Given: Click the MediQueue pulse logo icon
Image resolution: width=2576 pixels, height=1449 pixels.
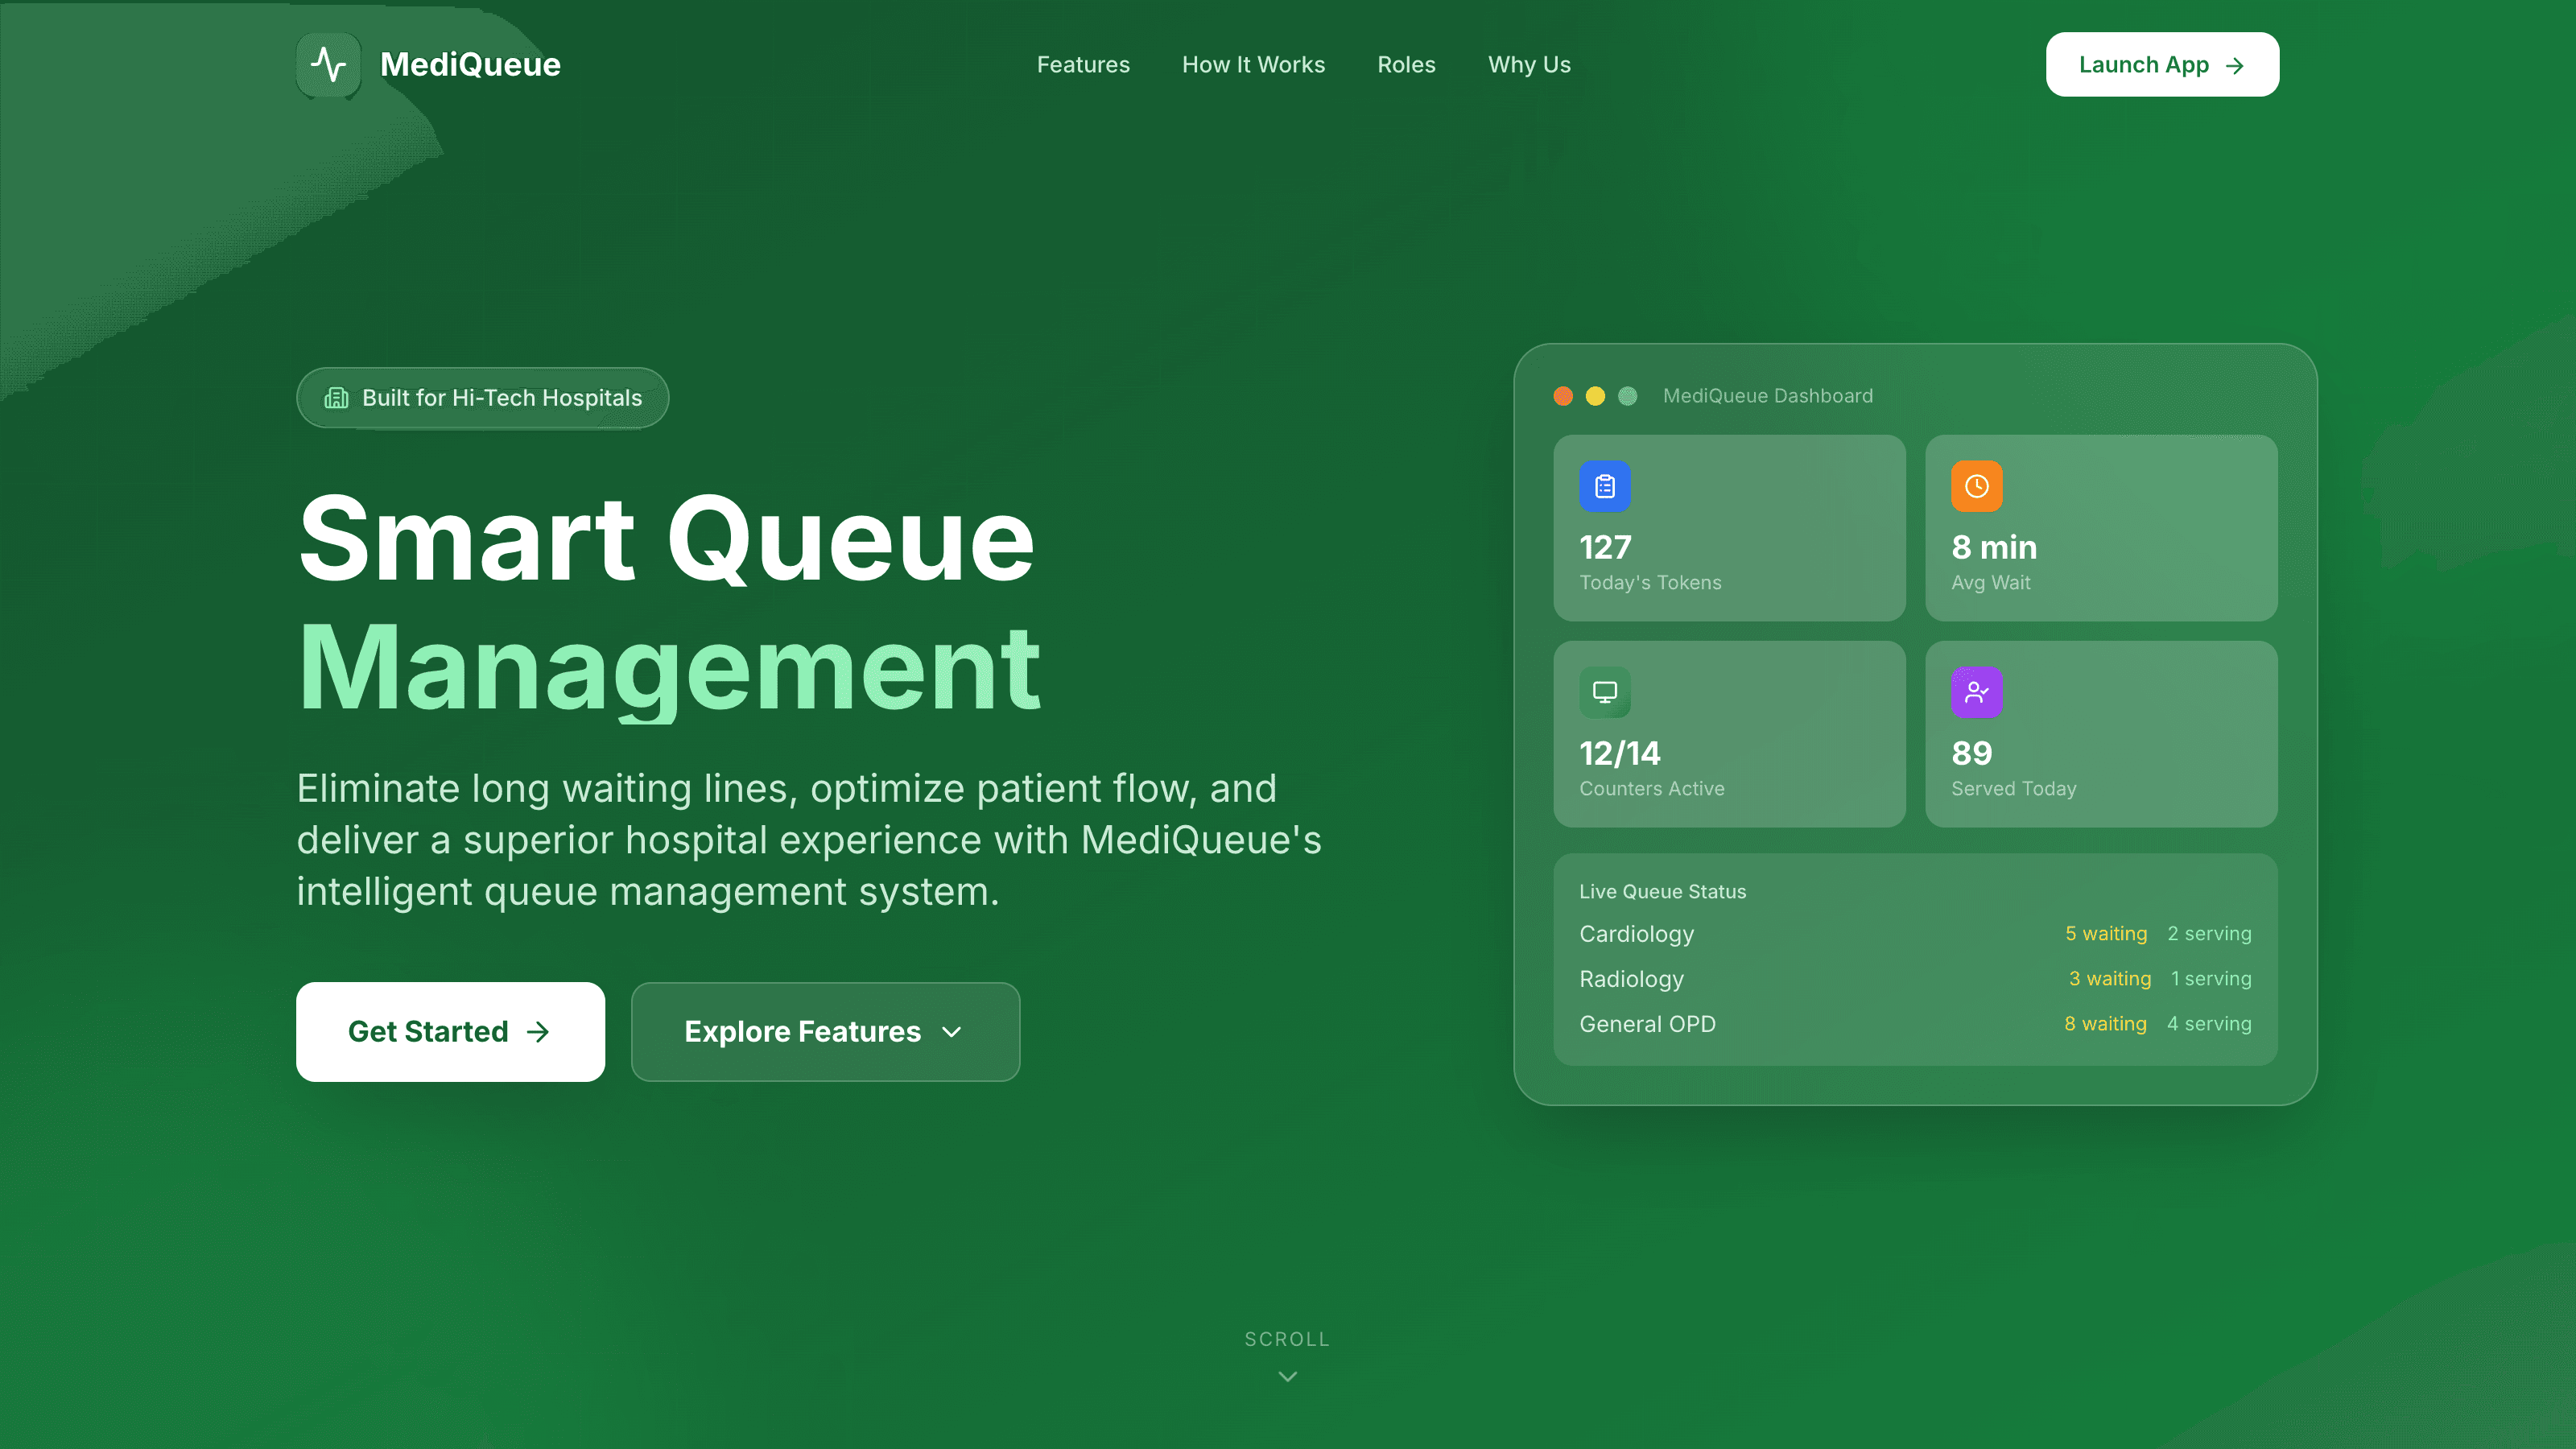Looking at the screenshot, I should [328, 65].
